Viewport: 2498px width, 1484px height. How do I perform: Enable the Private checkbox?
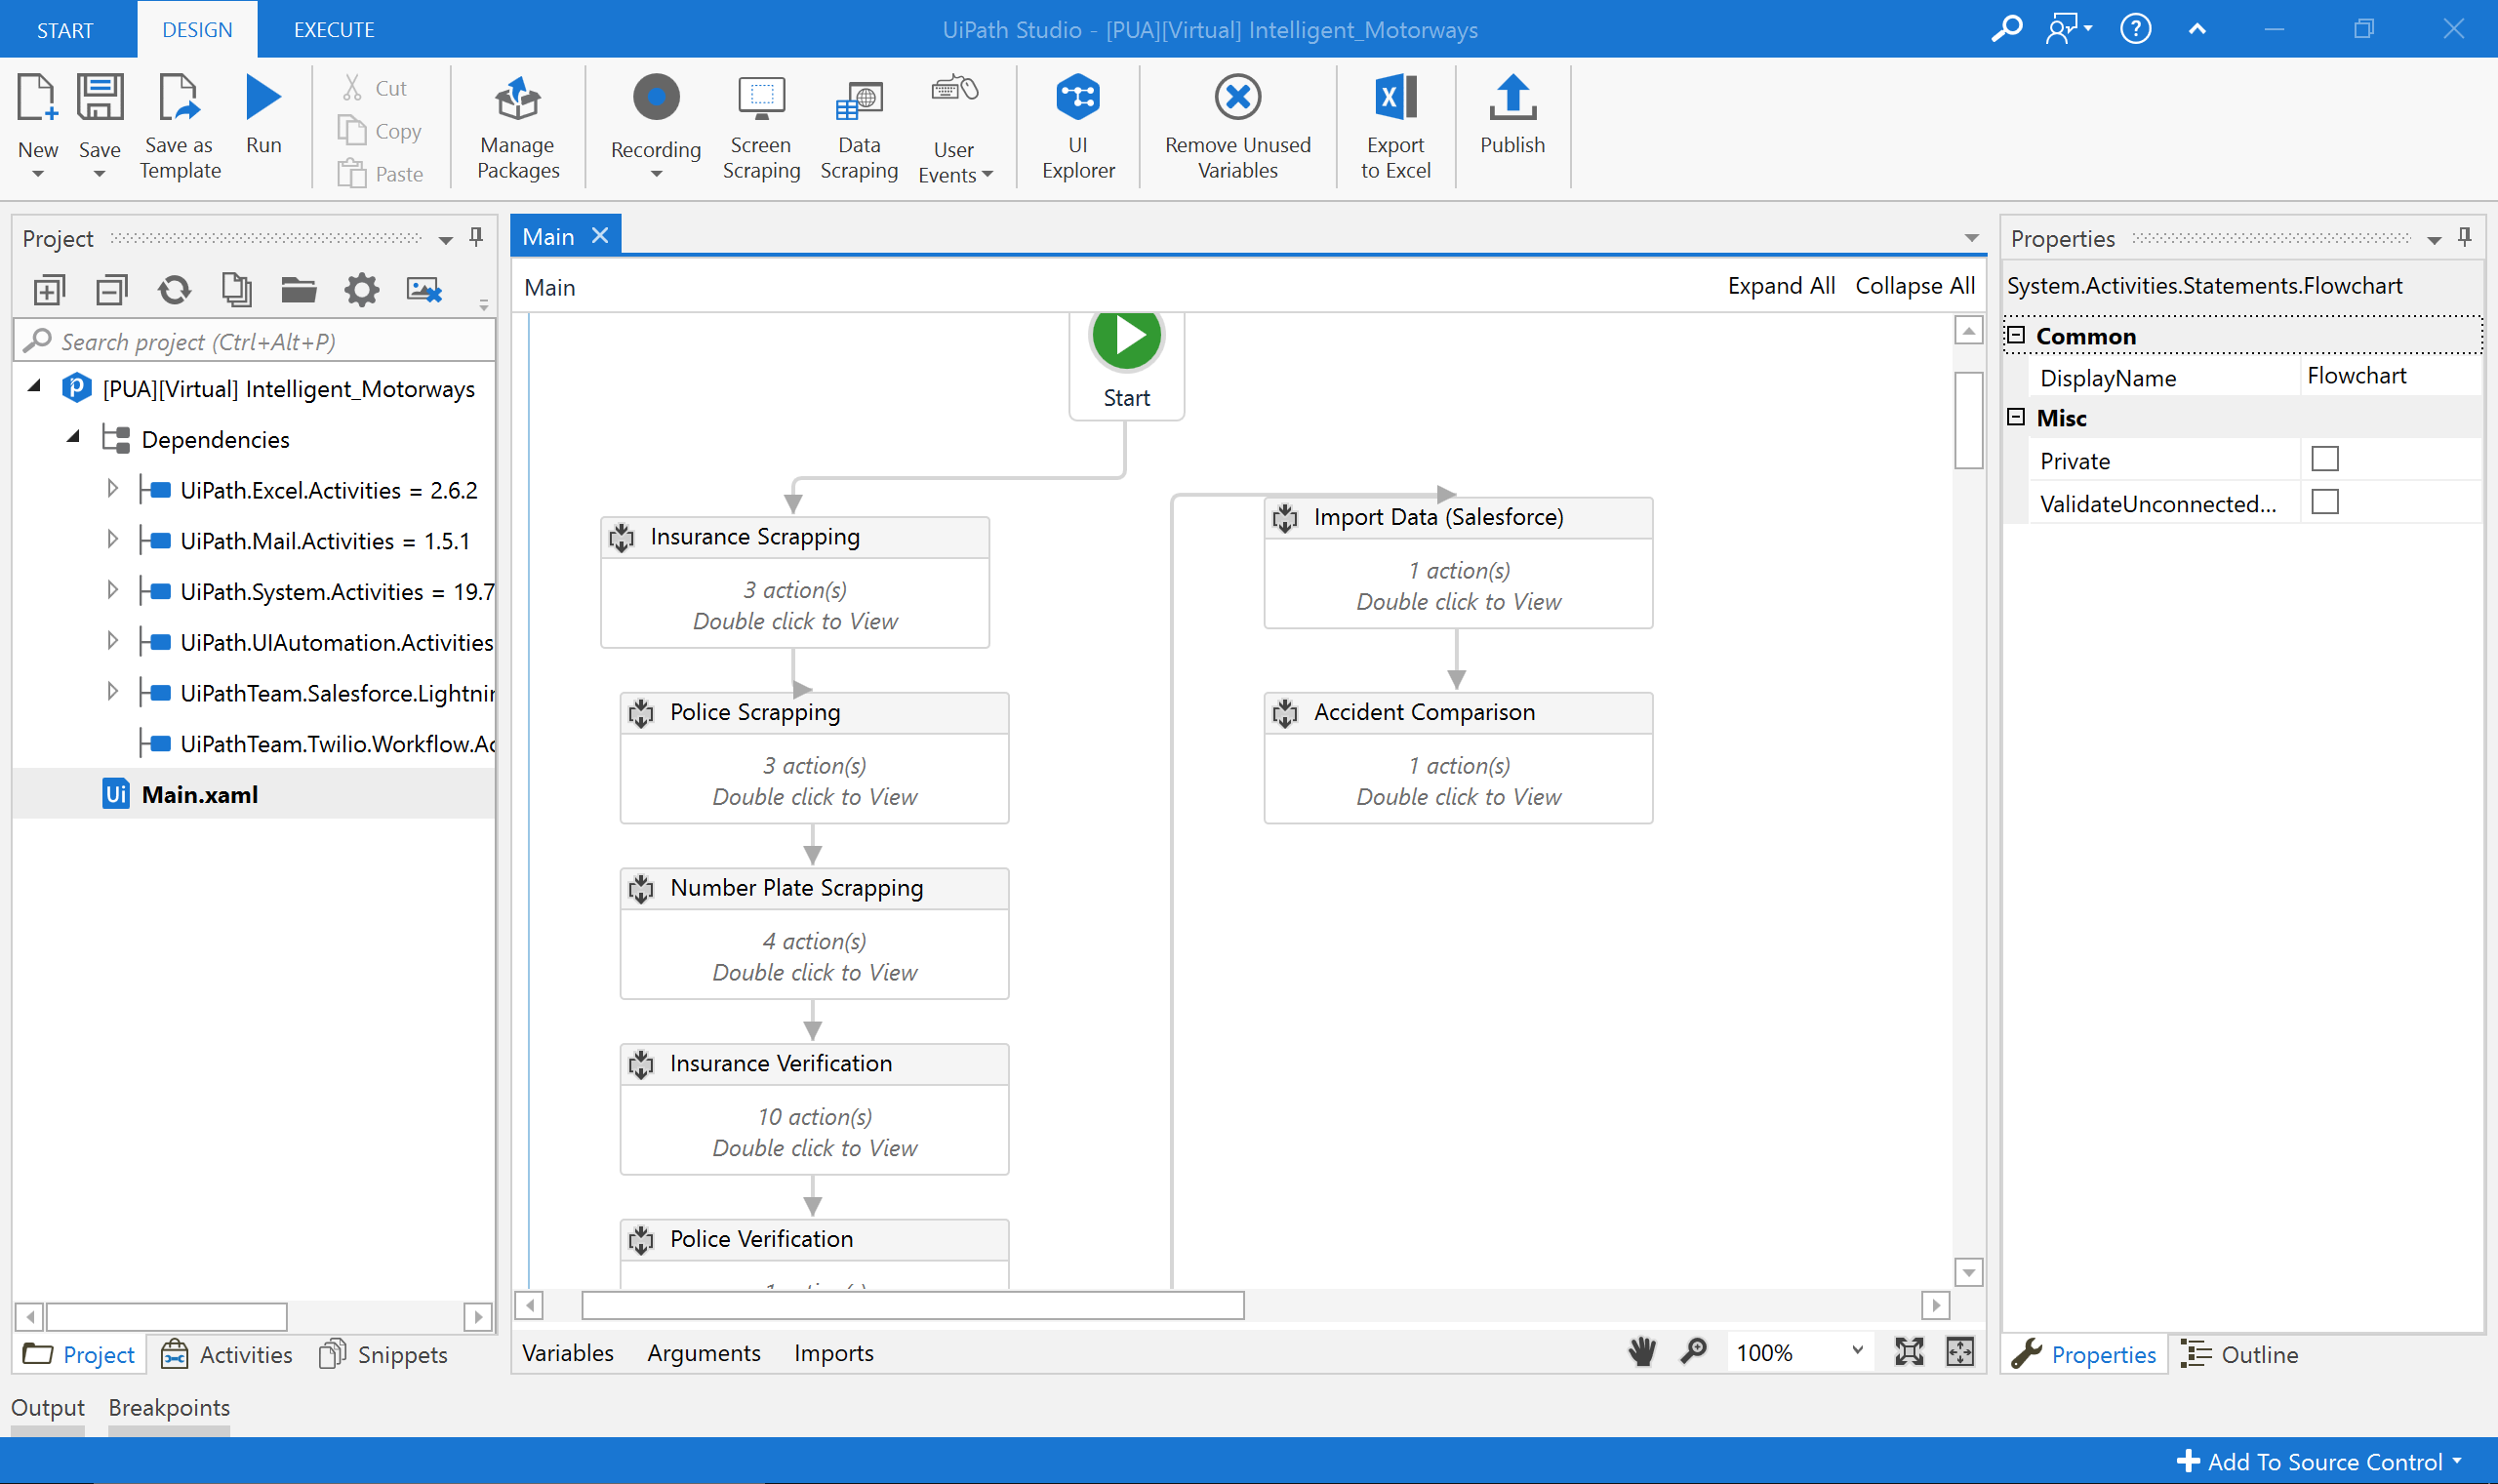click(2325, 460)
